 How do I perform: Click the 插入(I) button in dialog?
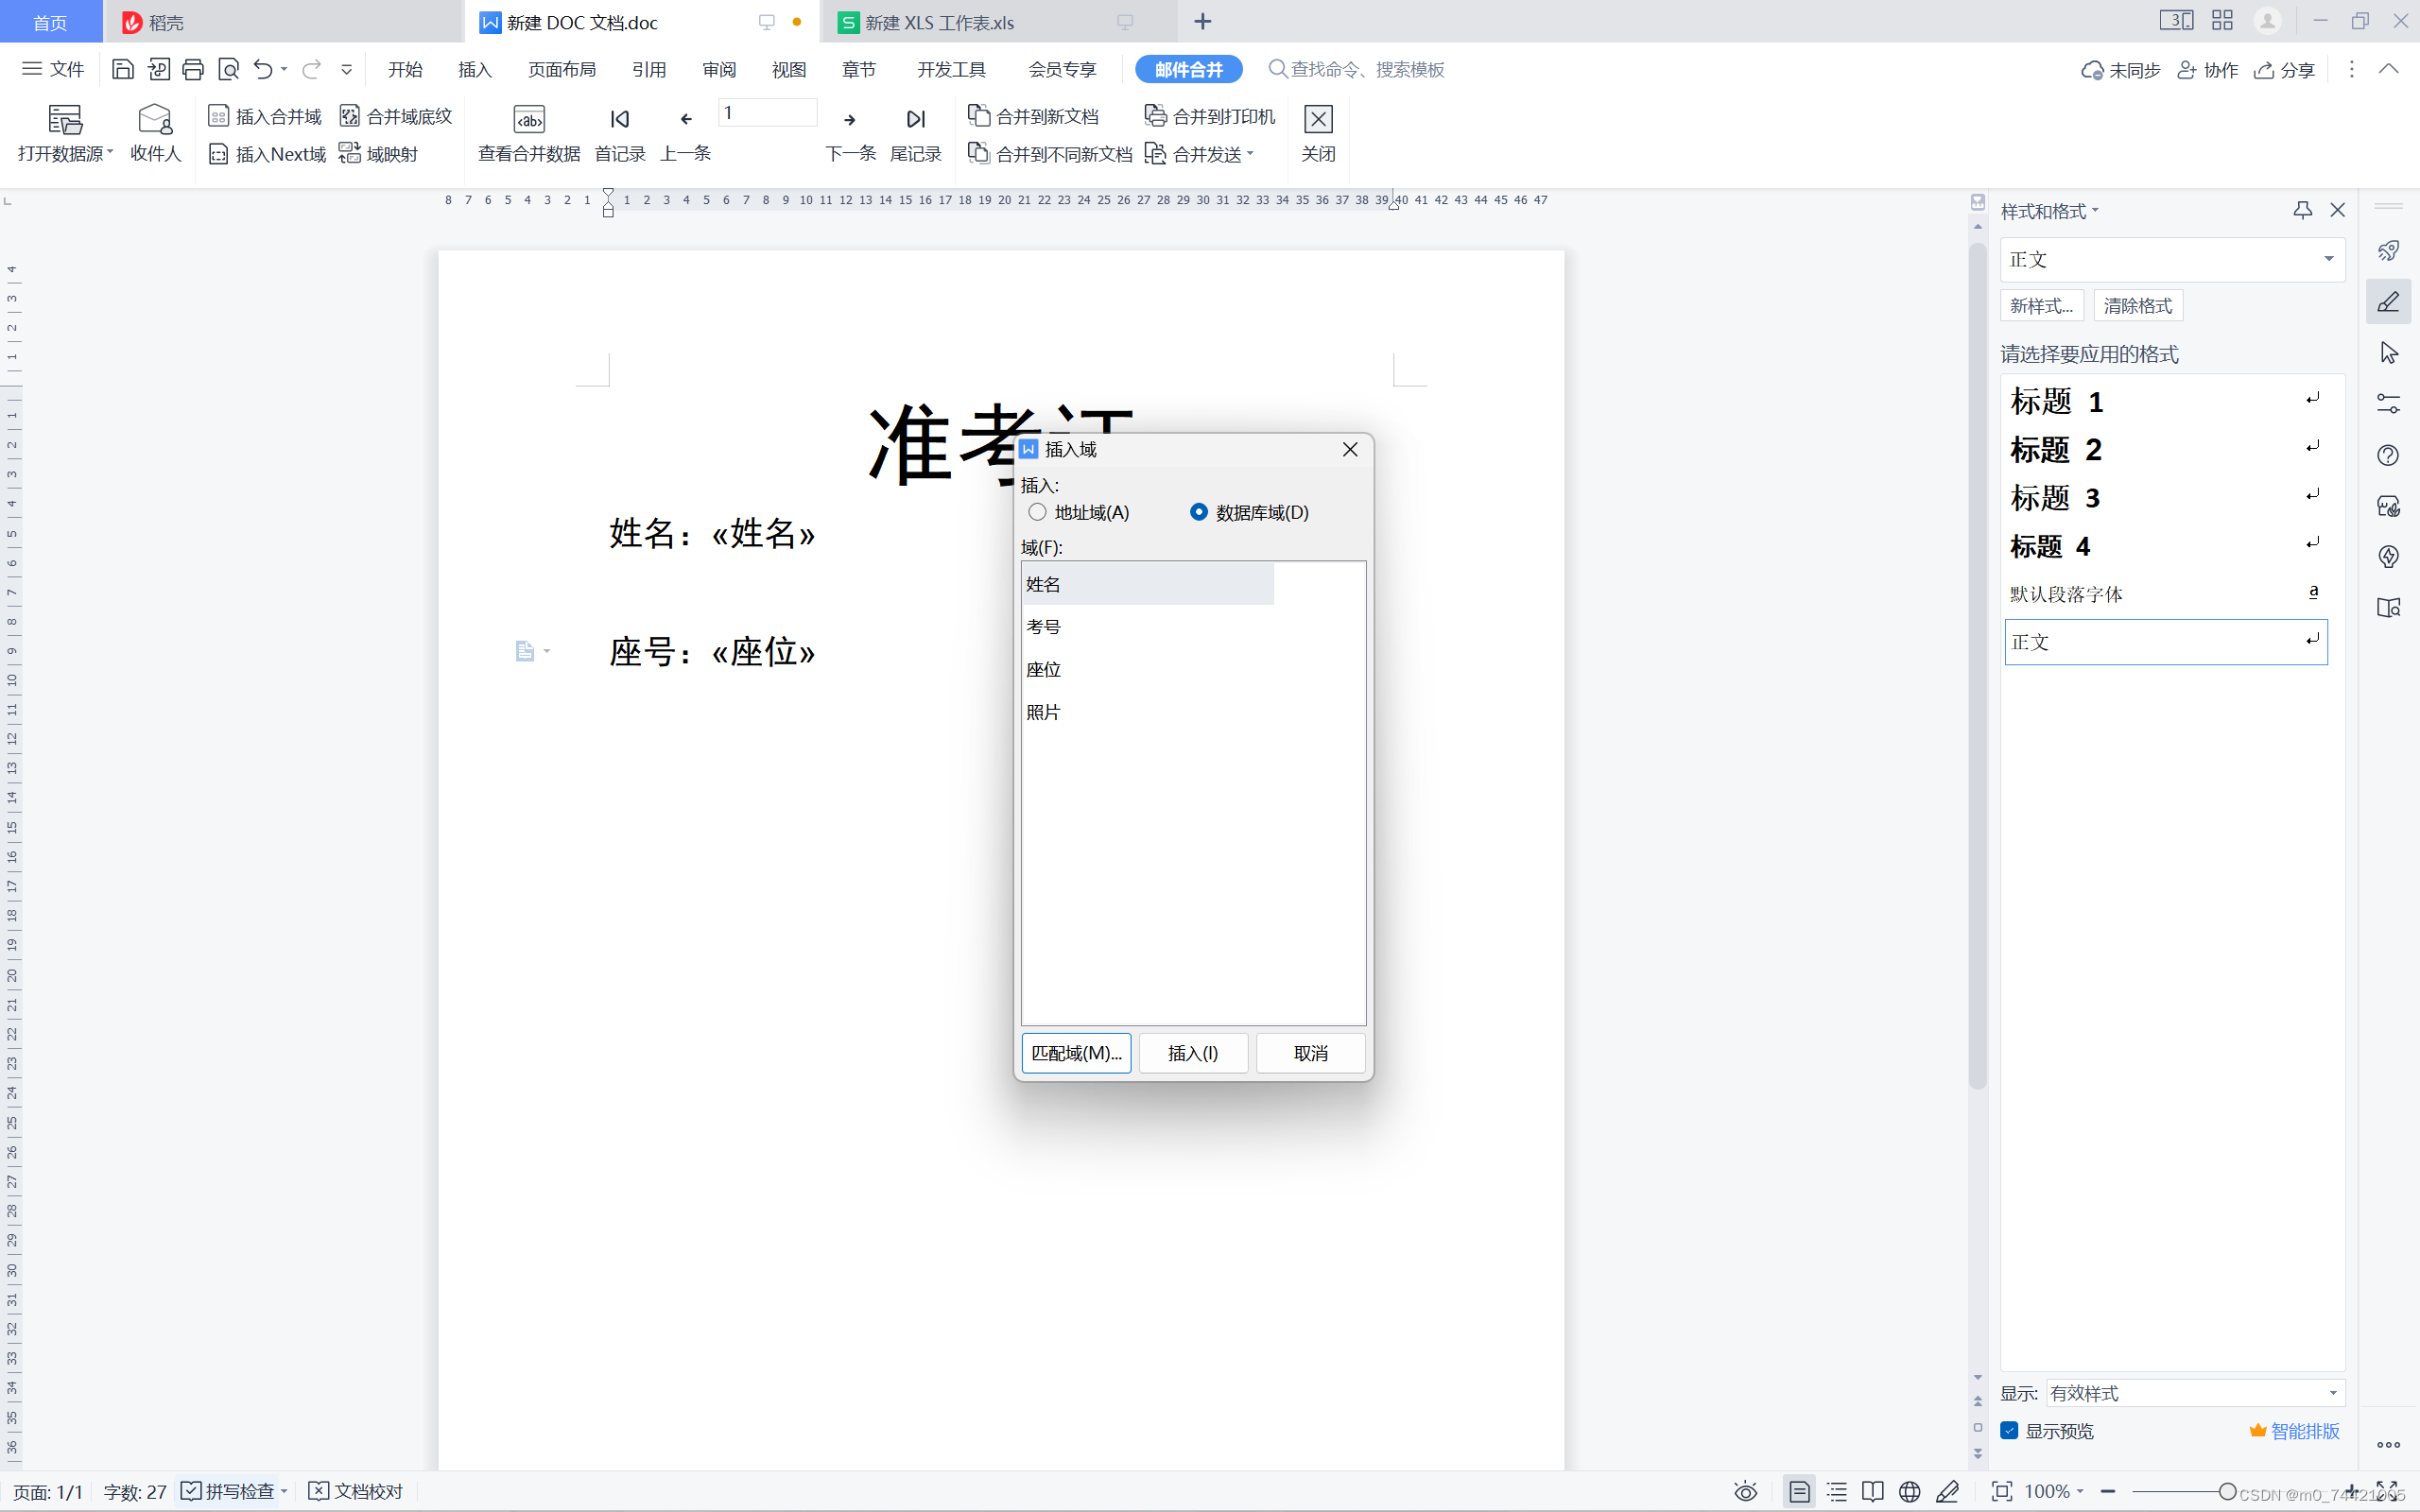1193,1053
